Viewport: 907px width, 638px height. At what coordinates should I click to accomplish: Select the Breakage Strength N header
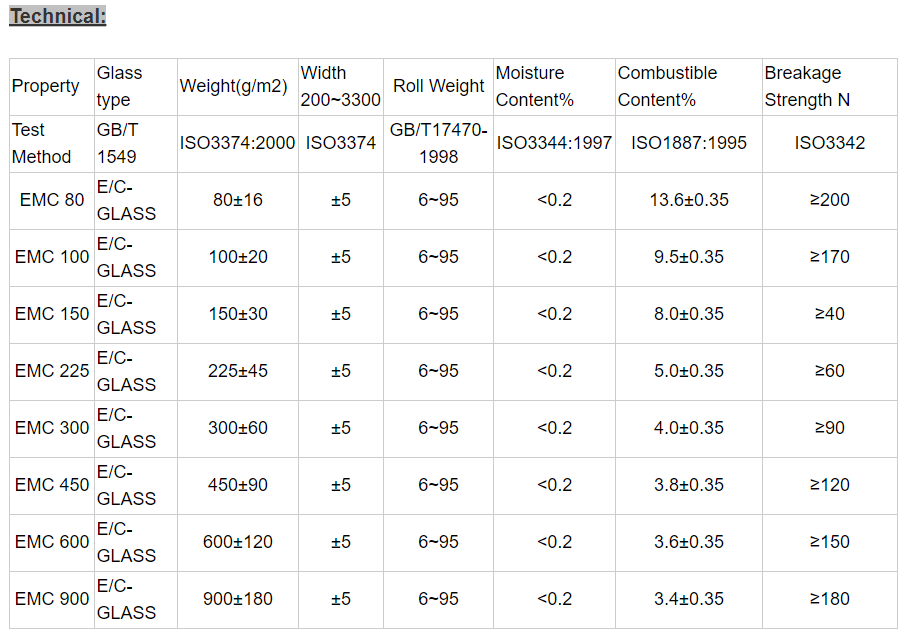[x=808, y=86]
